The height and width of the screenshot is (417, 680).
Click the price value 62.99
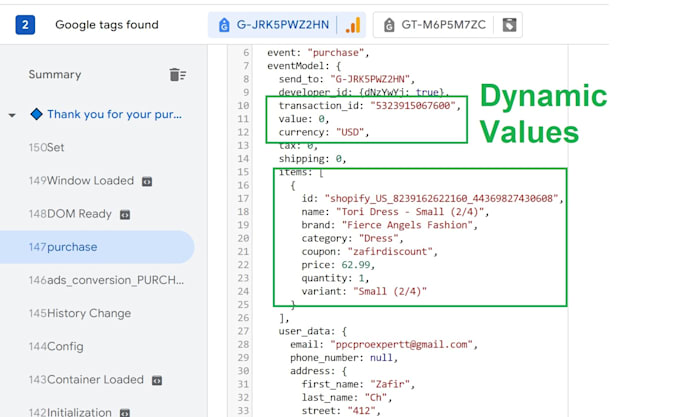(356, 265)
